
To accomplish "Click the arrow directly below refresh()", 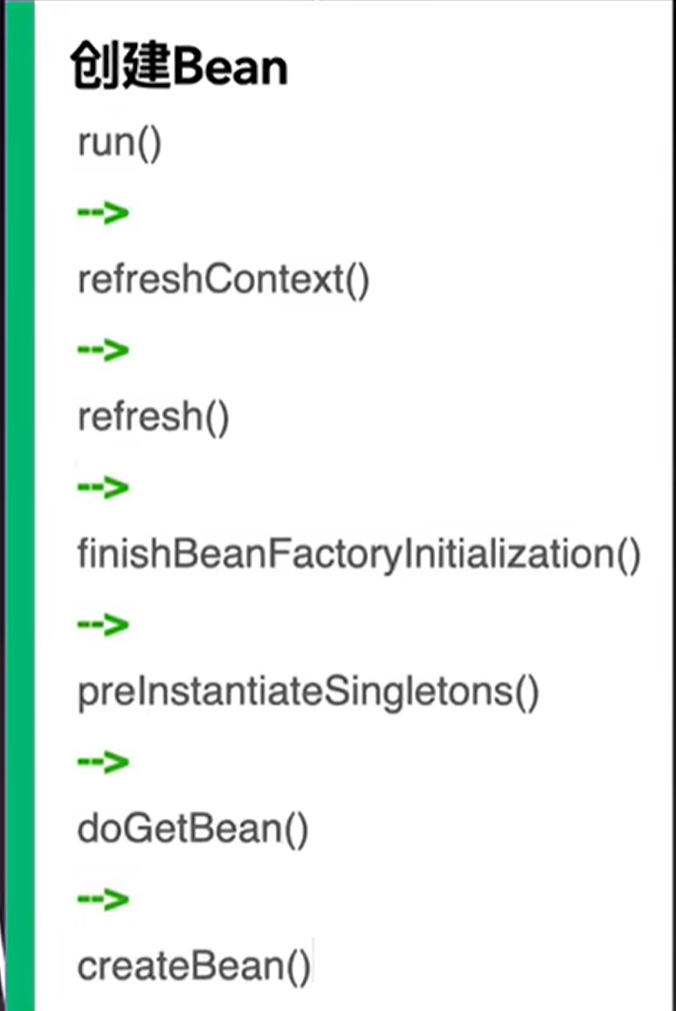I will click(x=103, y=487).
